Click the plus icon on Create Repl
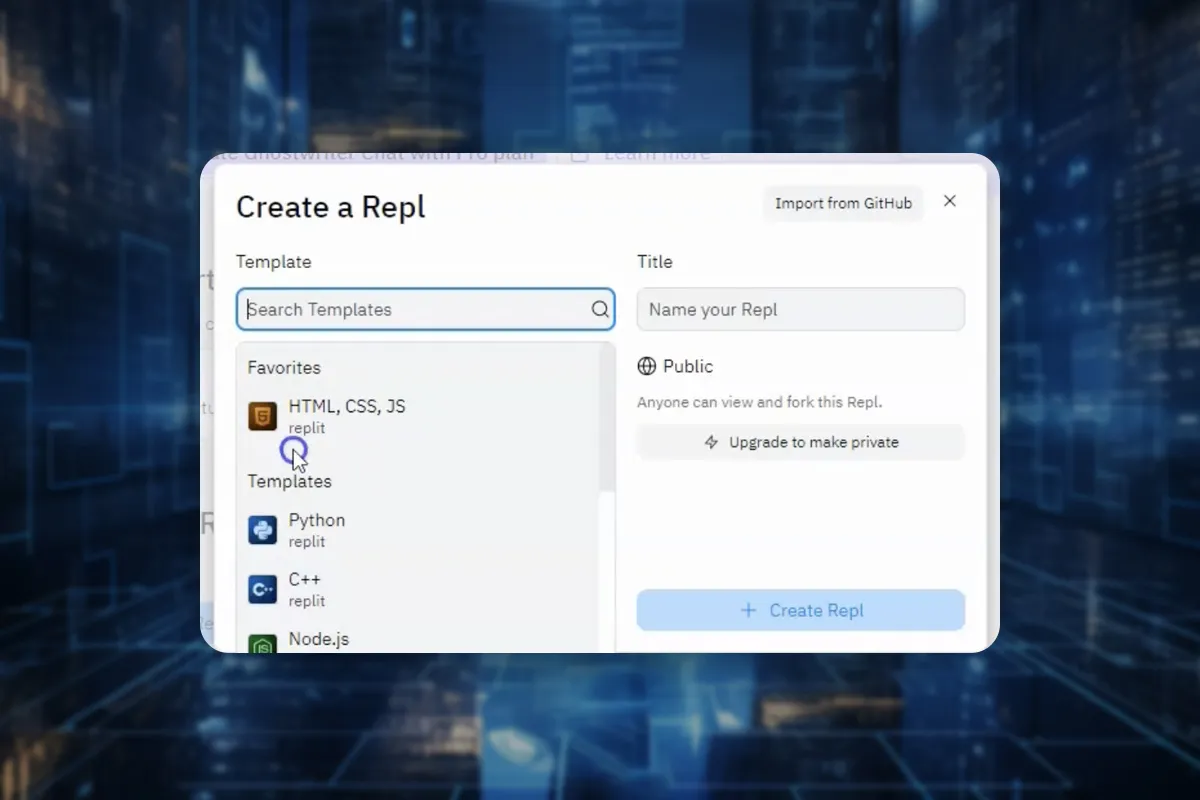The height and width of the screenshot is (800, 1200). (748, 610)
